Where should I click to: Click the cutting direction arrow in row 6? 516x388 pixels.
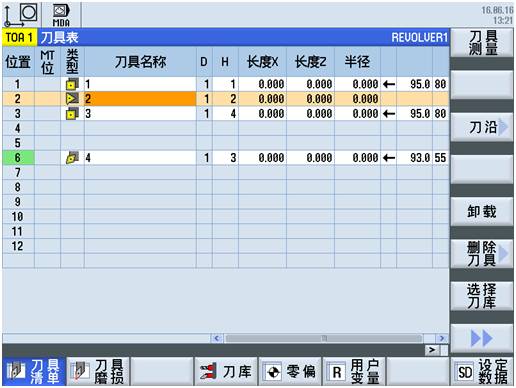pyautogui.click(x=389, y=158)
